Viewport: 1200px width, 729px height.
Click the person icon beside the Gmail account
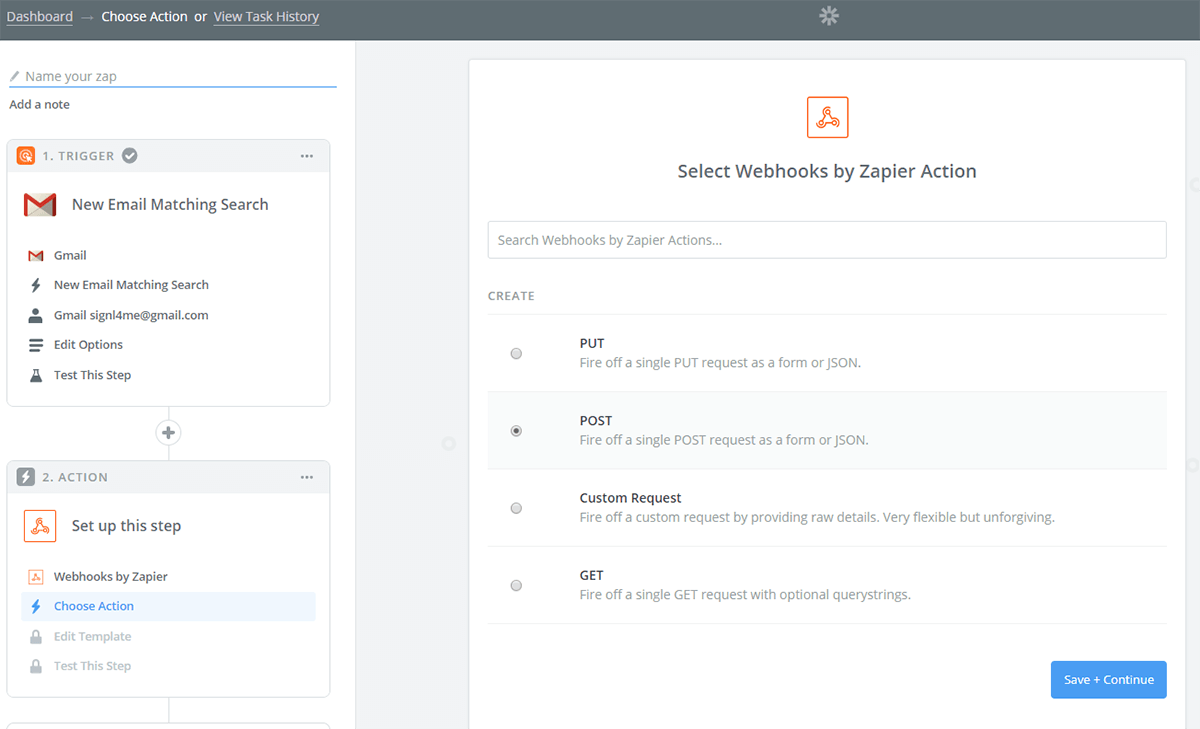(x=36, y=315)
